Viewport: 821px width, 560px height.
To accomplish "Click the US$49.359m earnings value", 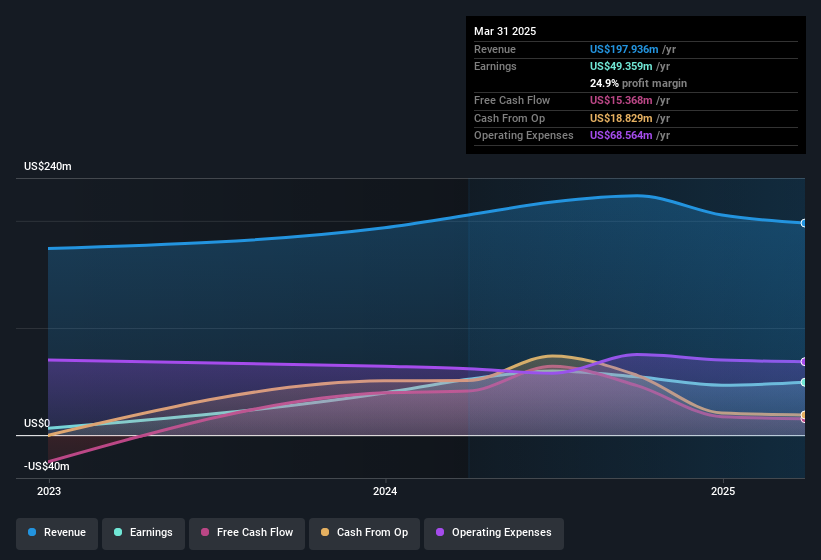I will [x=621, y=66].
